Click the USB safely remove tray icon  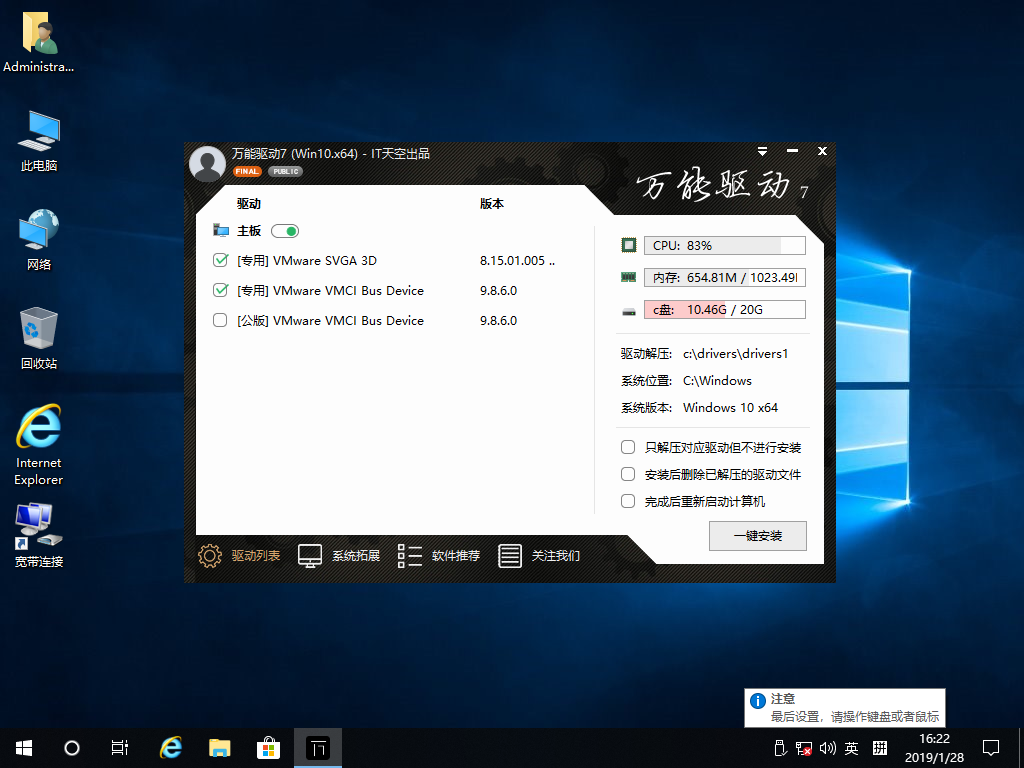pyautogui.click(x=780, y=748)
